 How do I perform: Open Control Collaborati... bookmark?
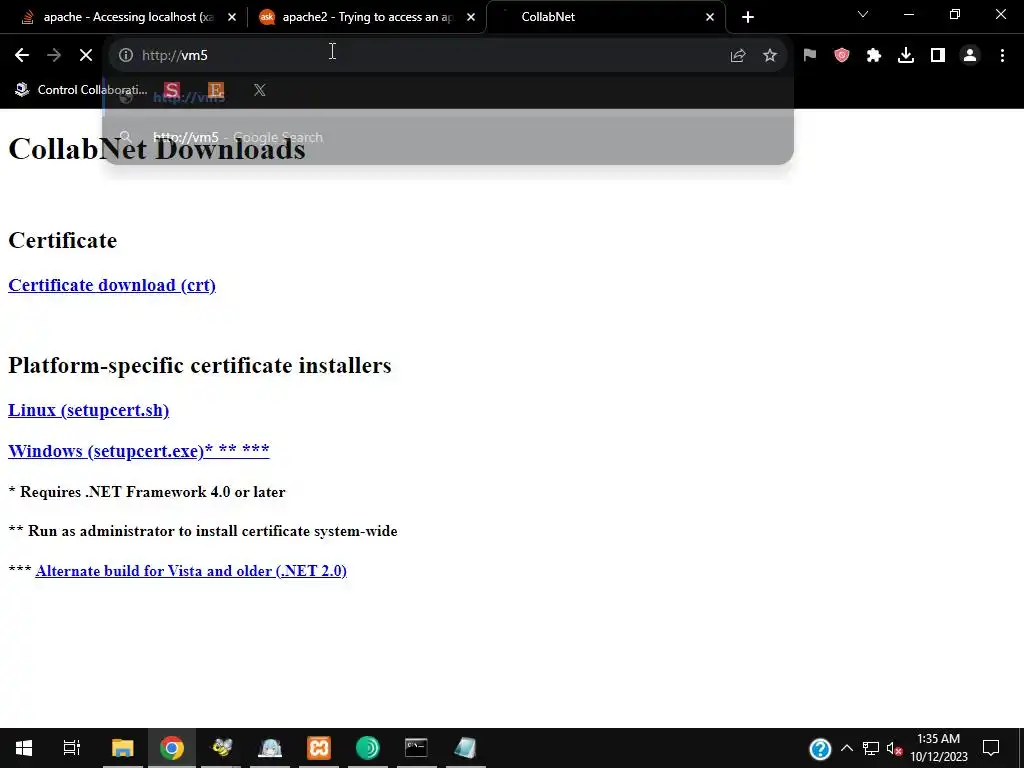click(x=81, y=90)
